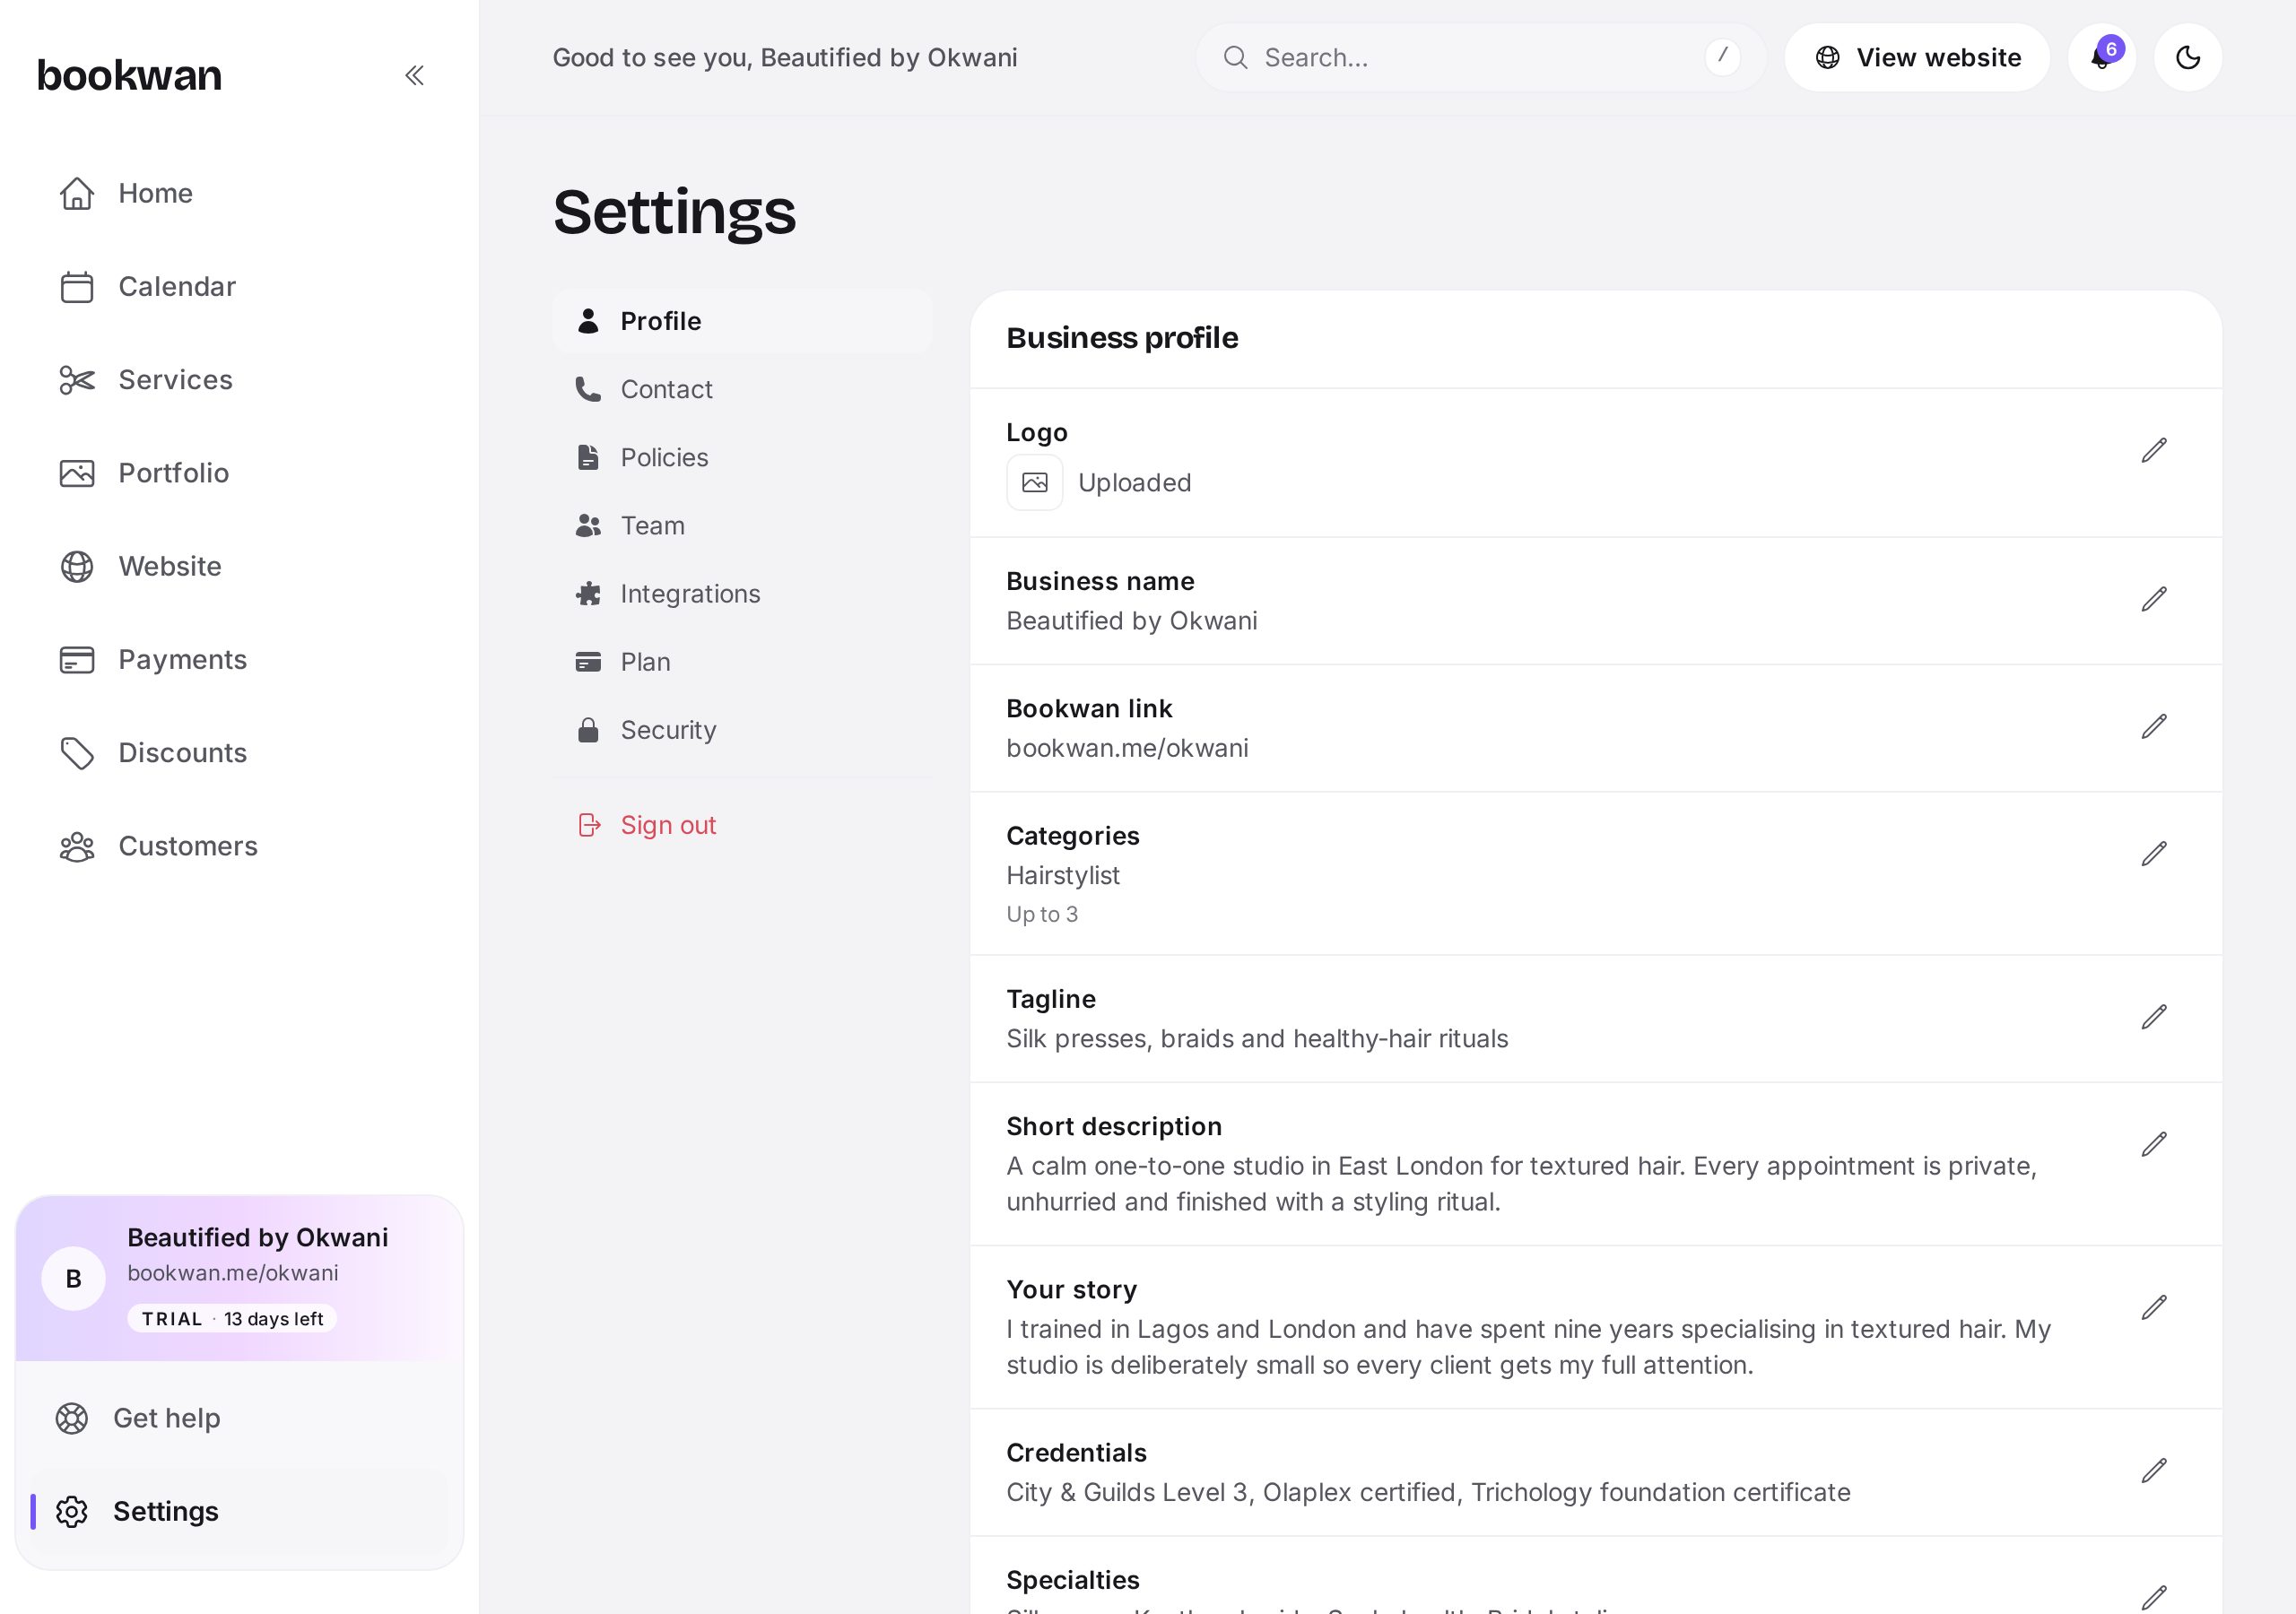Switch to Contact settings tab
This screenshot has height=1614, width=2296.
[742, 389]
